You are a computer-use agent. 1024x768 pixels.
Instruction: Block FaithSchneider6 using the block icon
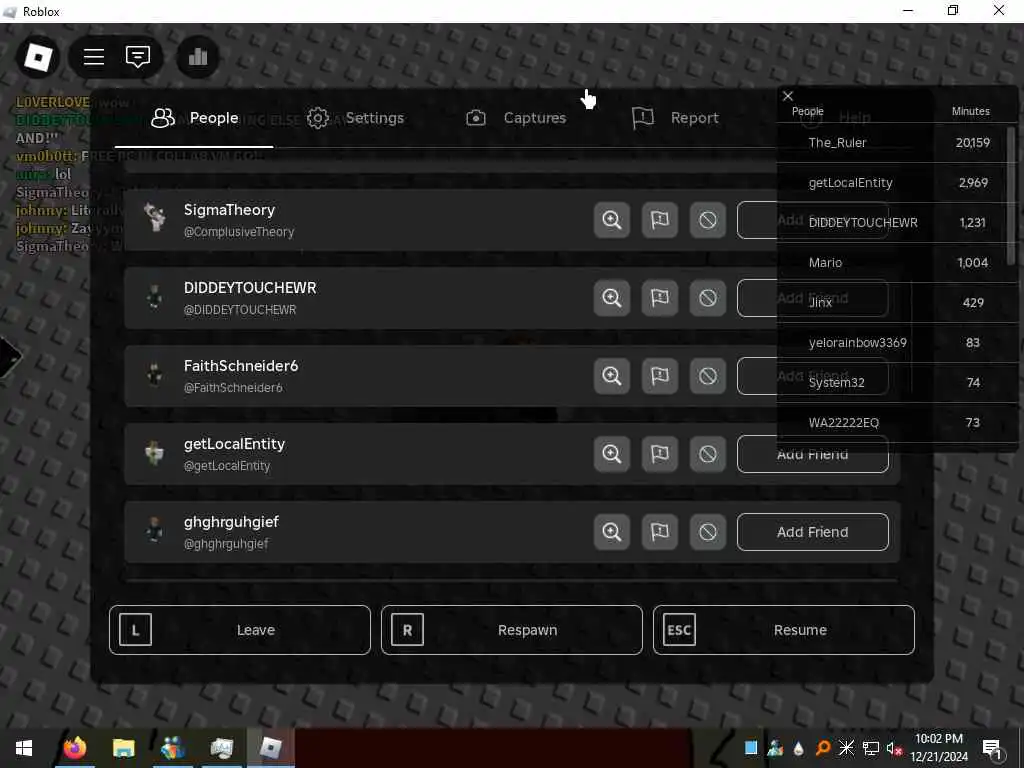coord(708,376)
